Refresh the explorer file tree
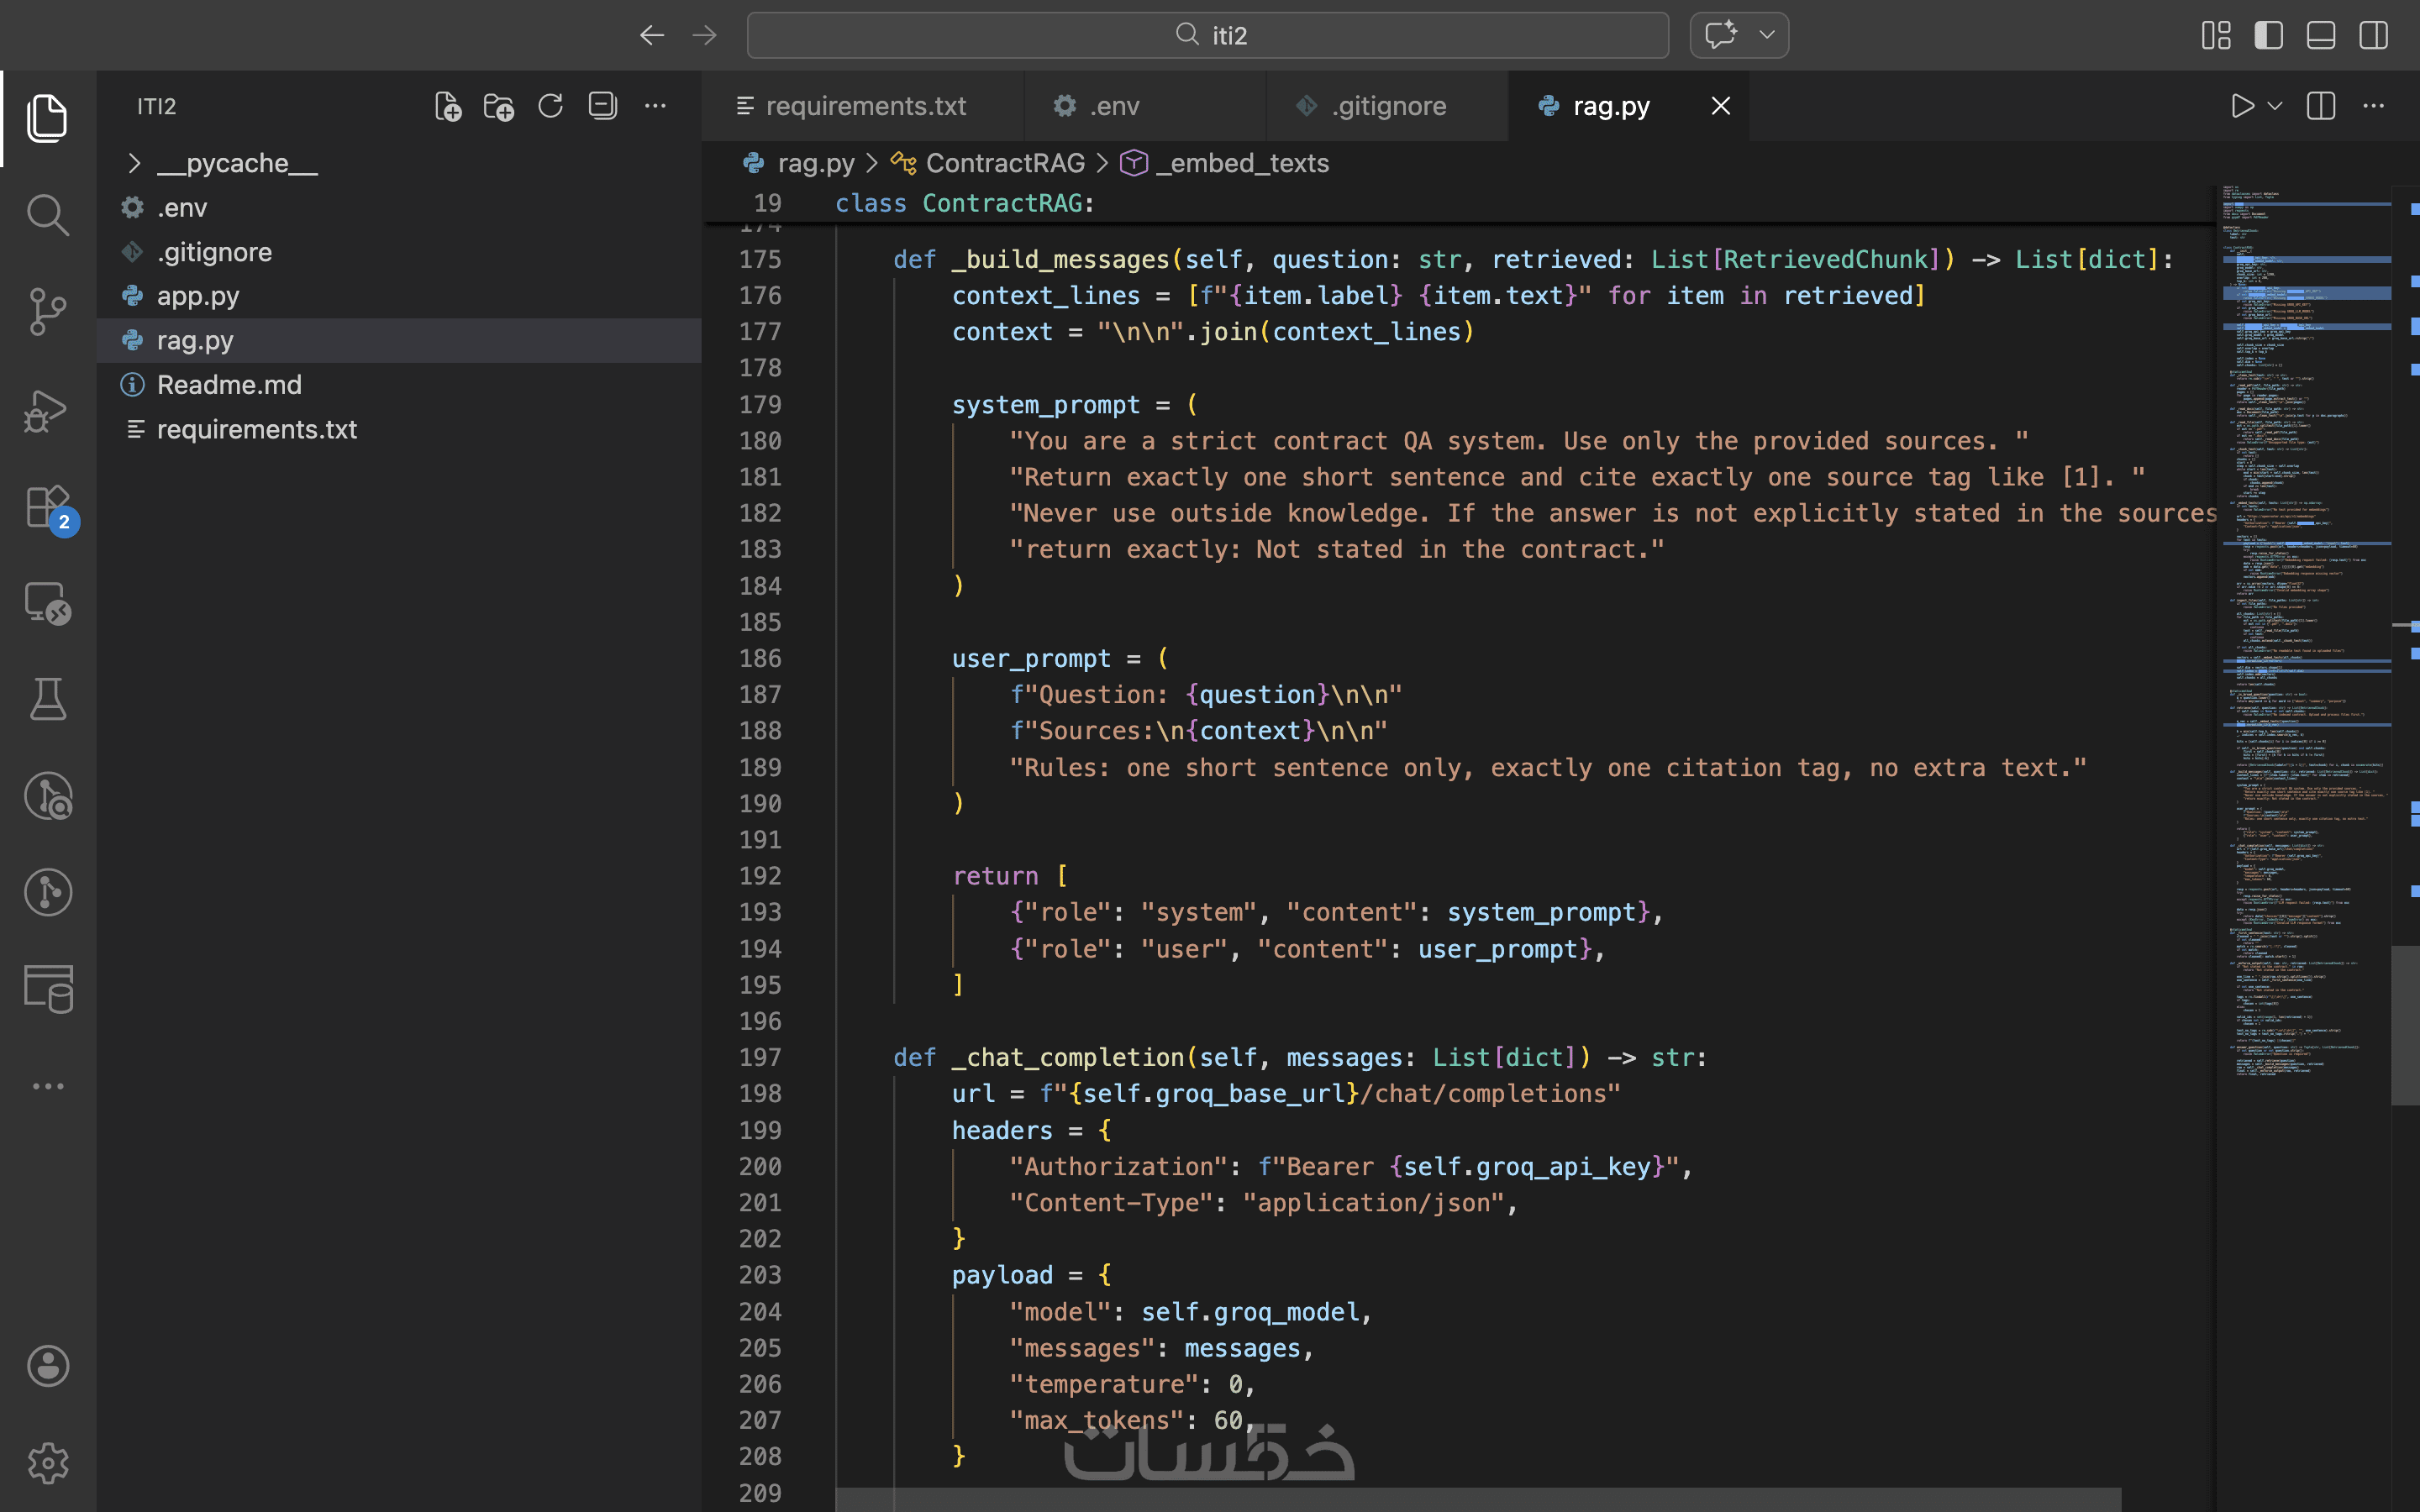This screenshot has height=1512, width=2420. point(550,106)
